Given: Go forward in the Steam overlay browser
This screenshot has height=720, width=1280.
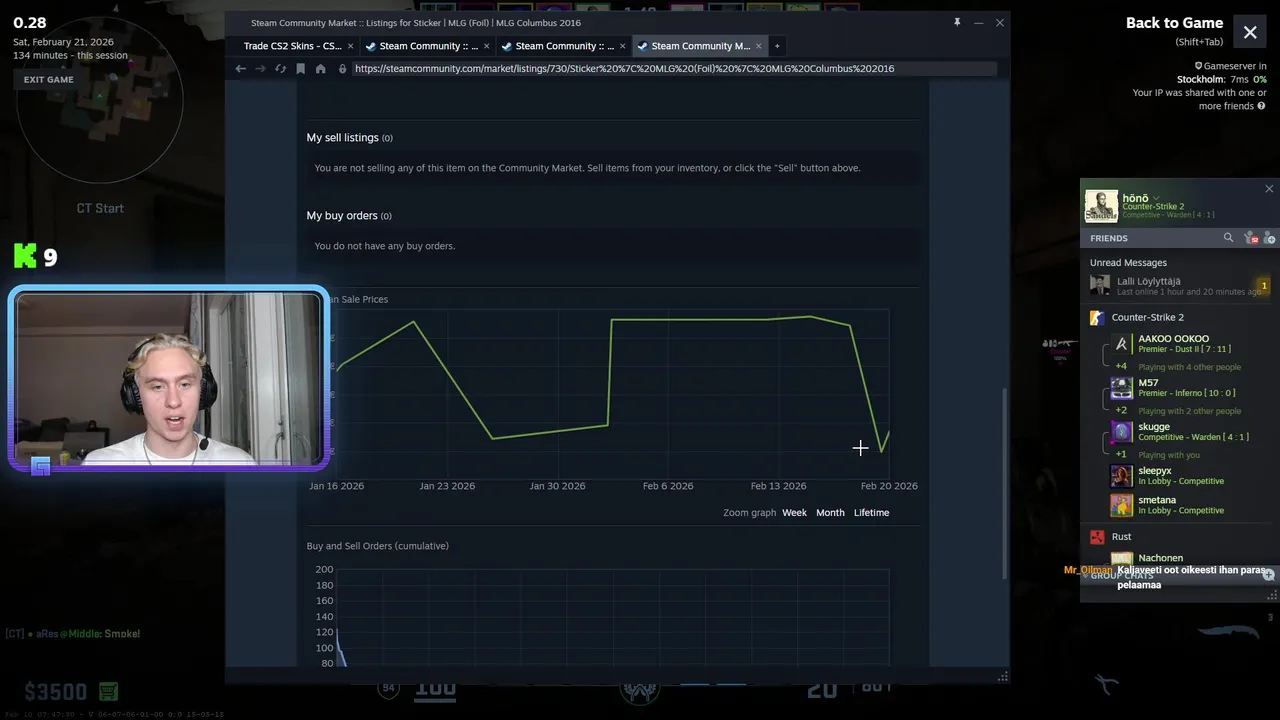Looking at the screenshot, I should click(x=260, y=69).
